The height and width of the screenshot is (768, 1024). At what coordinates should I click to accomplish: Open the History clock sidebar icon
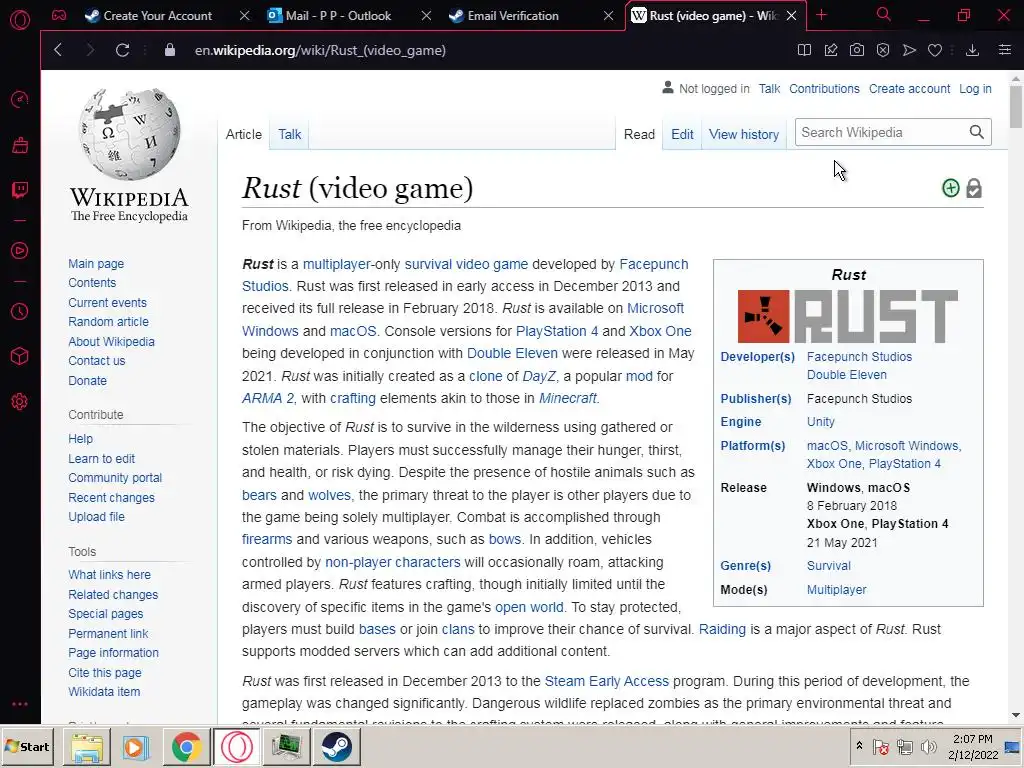point(20,312)
